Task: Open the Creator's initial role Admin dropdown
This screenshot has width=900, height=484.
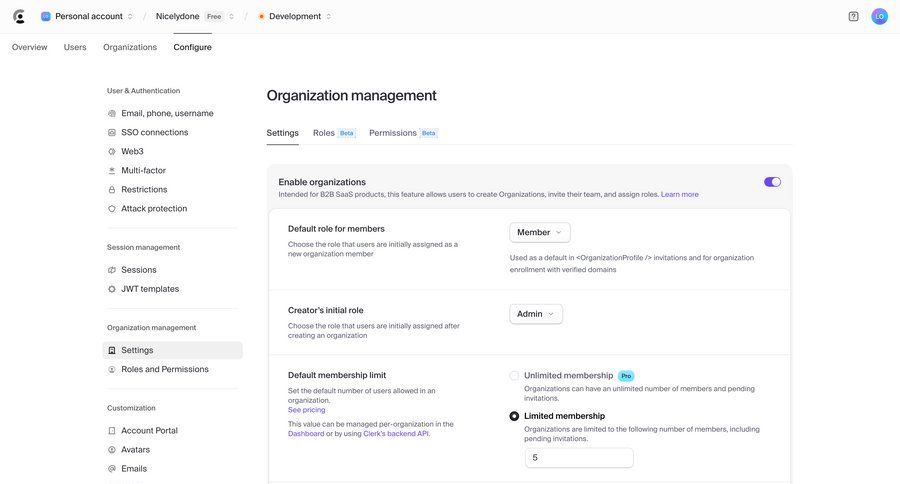Action: [536, 314]
